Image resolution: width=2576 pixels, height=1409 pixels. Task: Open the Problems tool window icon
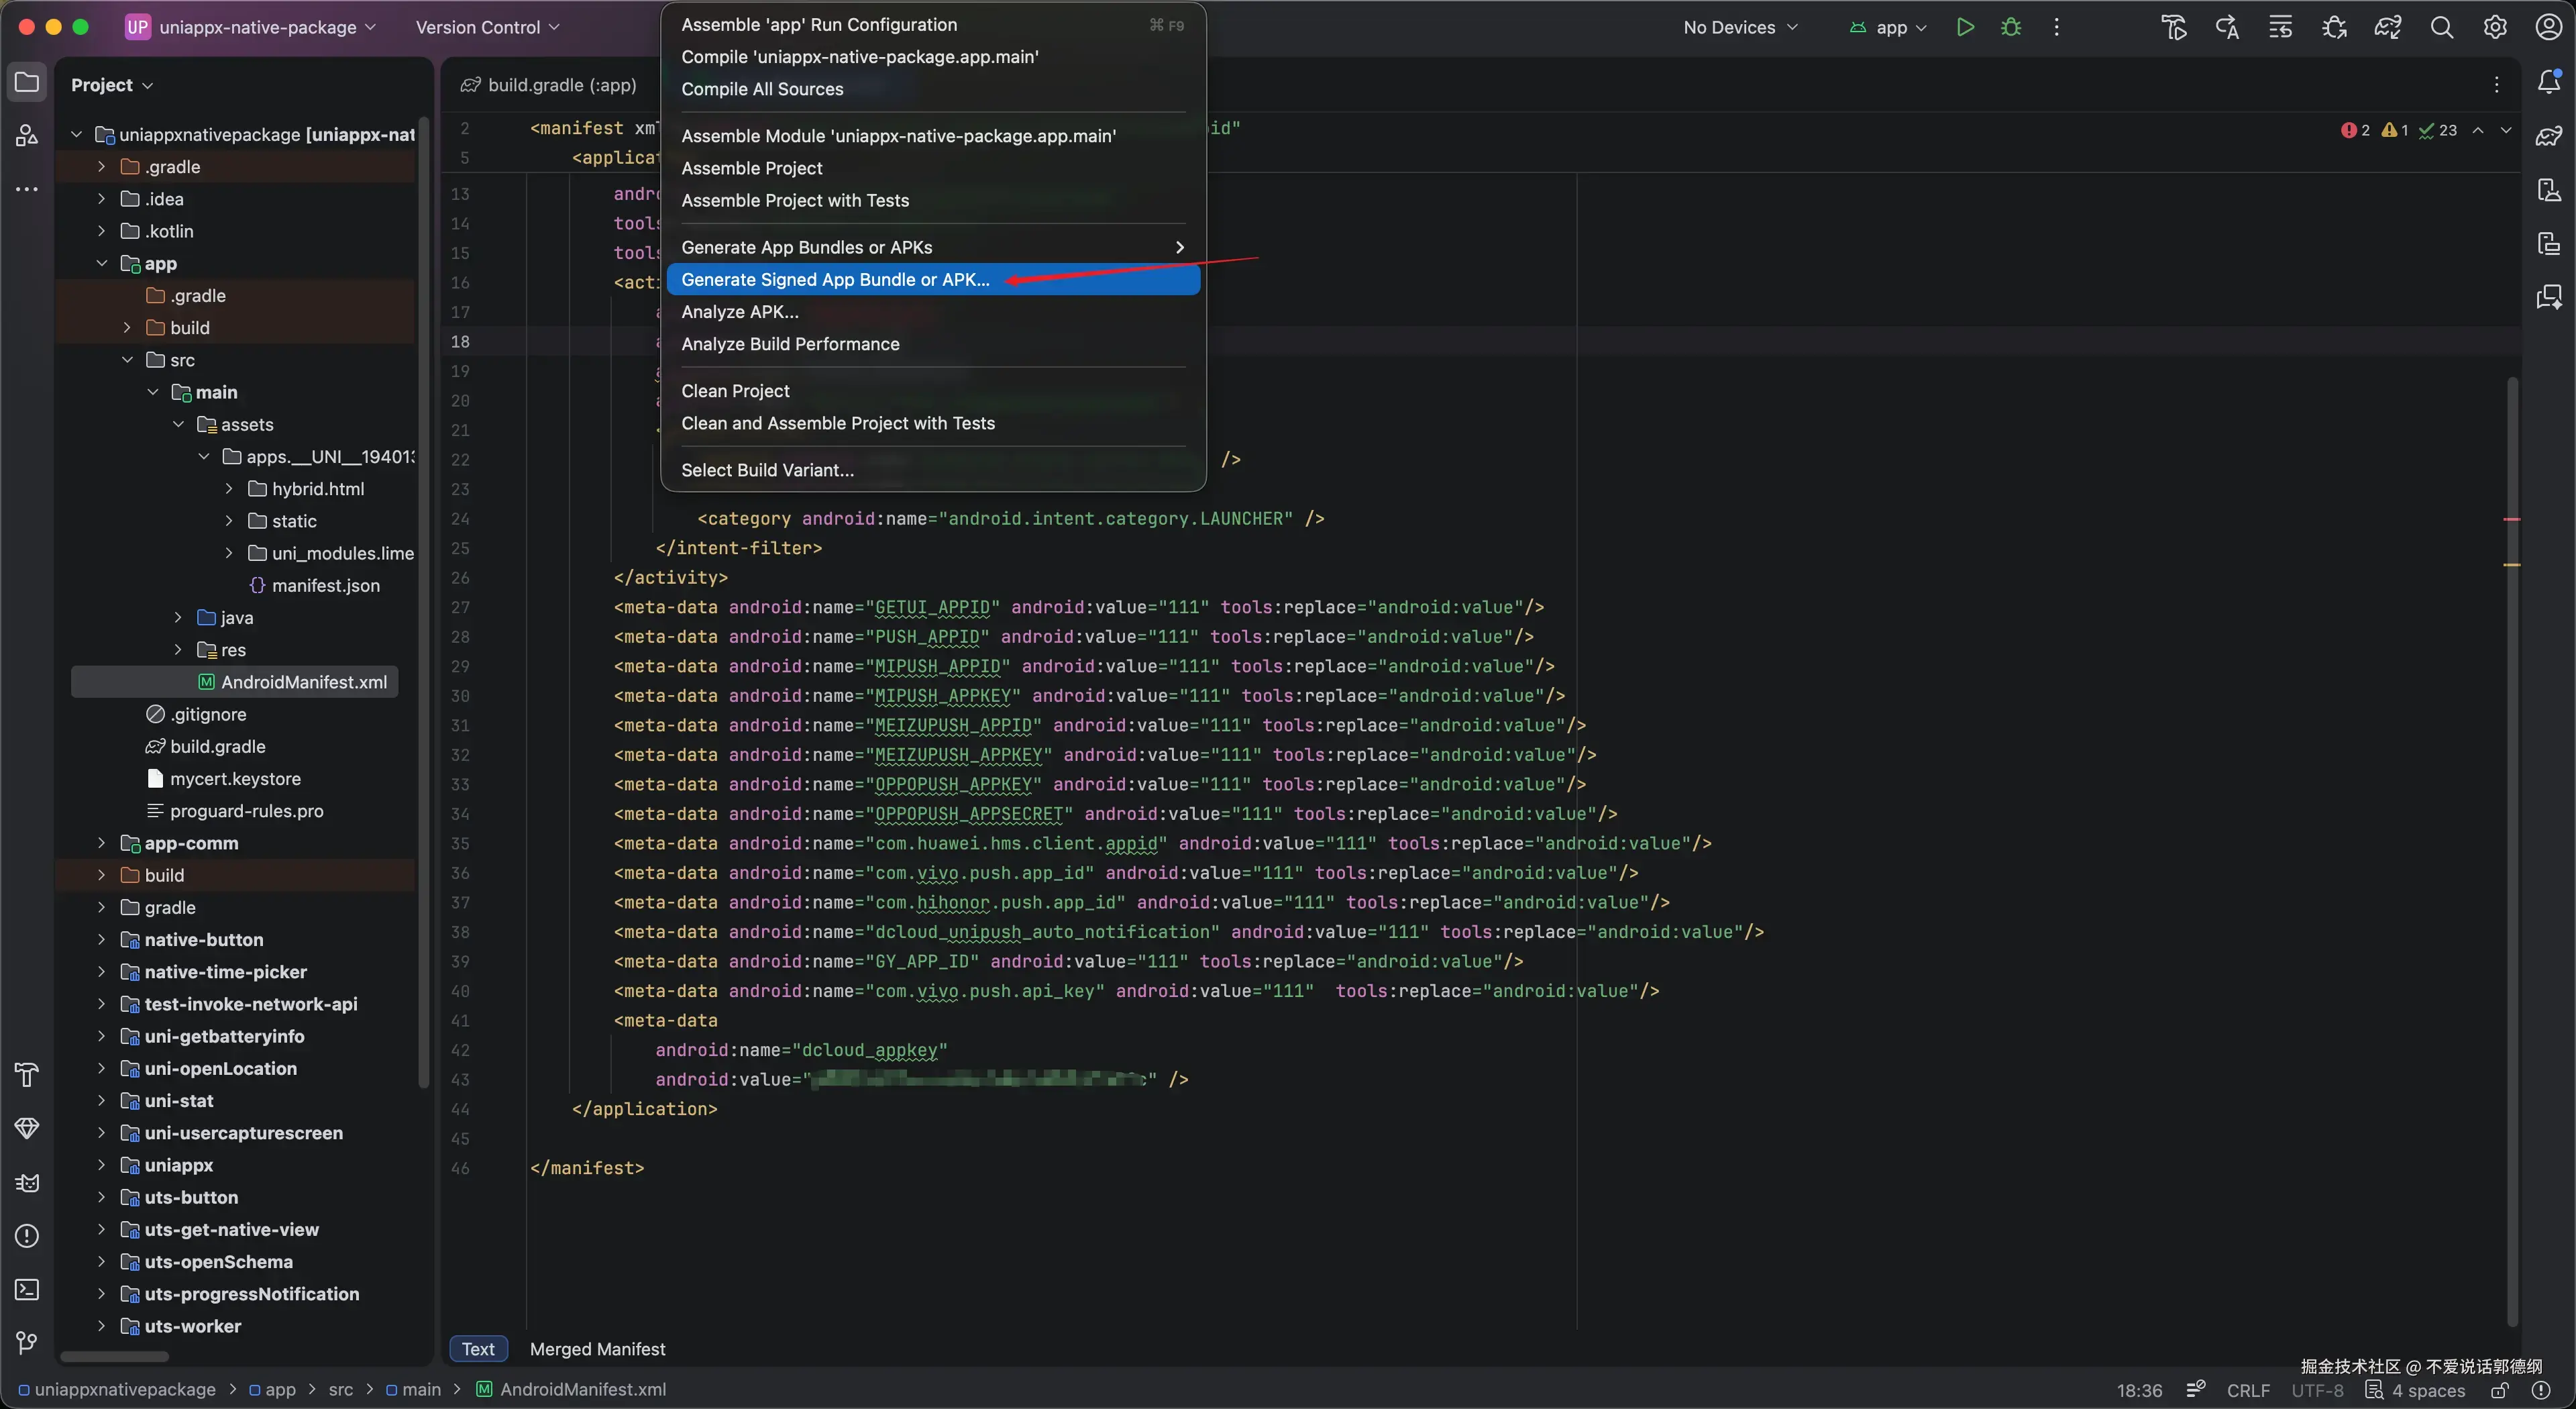click(27, 1236)
